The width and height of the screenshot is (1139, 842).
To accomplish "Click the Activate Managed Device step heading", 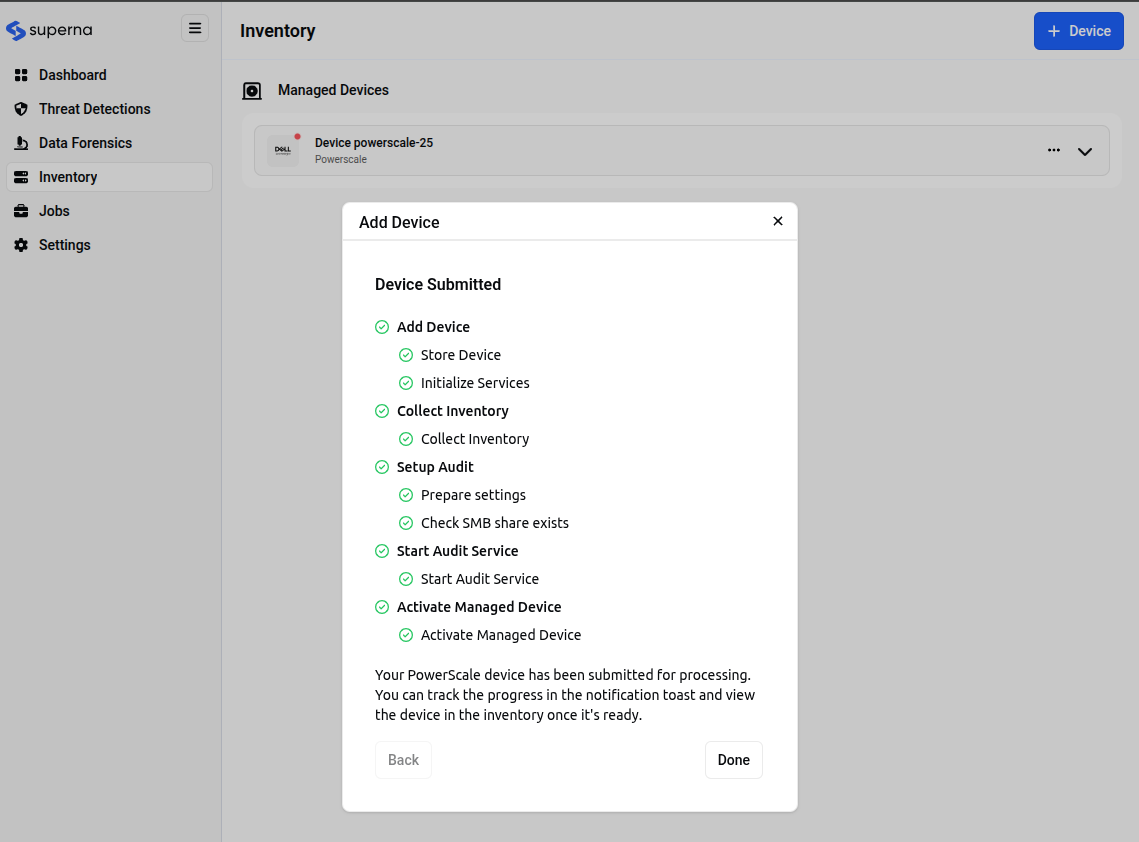I will point(479,607).
